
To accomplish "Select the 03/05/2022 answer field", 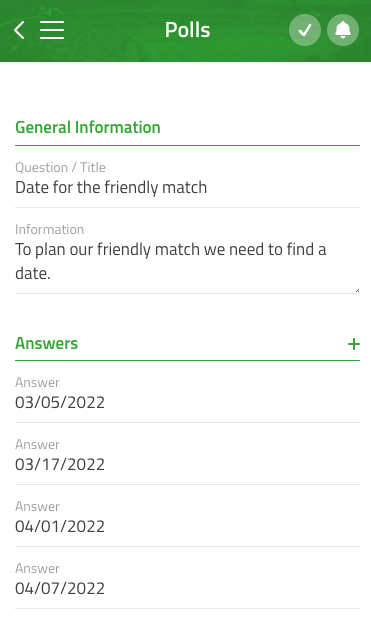I will click(187, 403).
